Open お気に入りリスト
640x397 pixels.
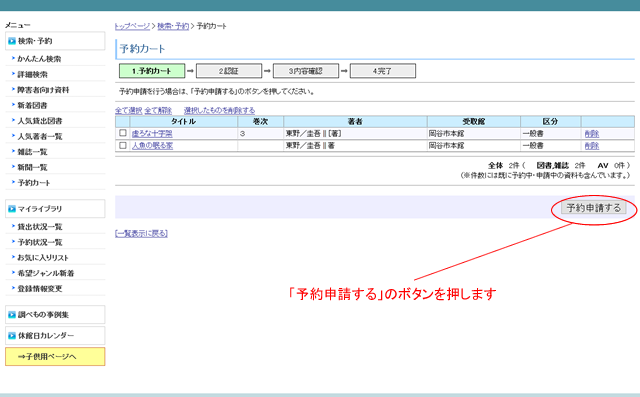[43, 258]
